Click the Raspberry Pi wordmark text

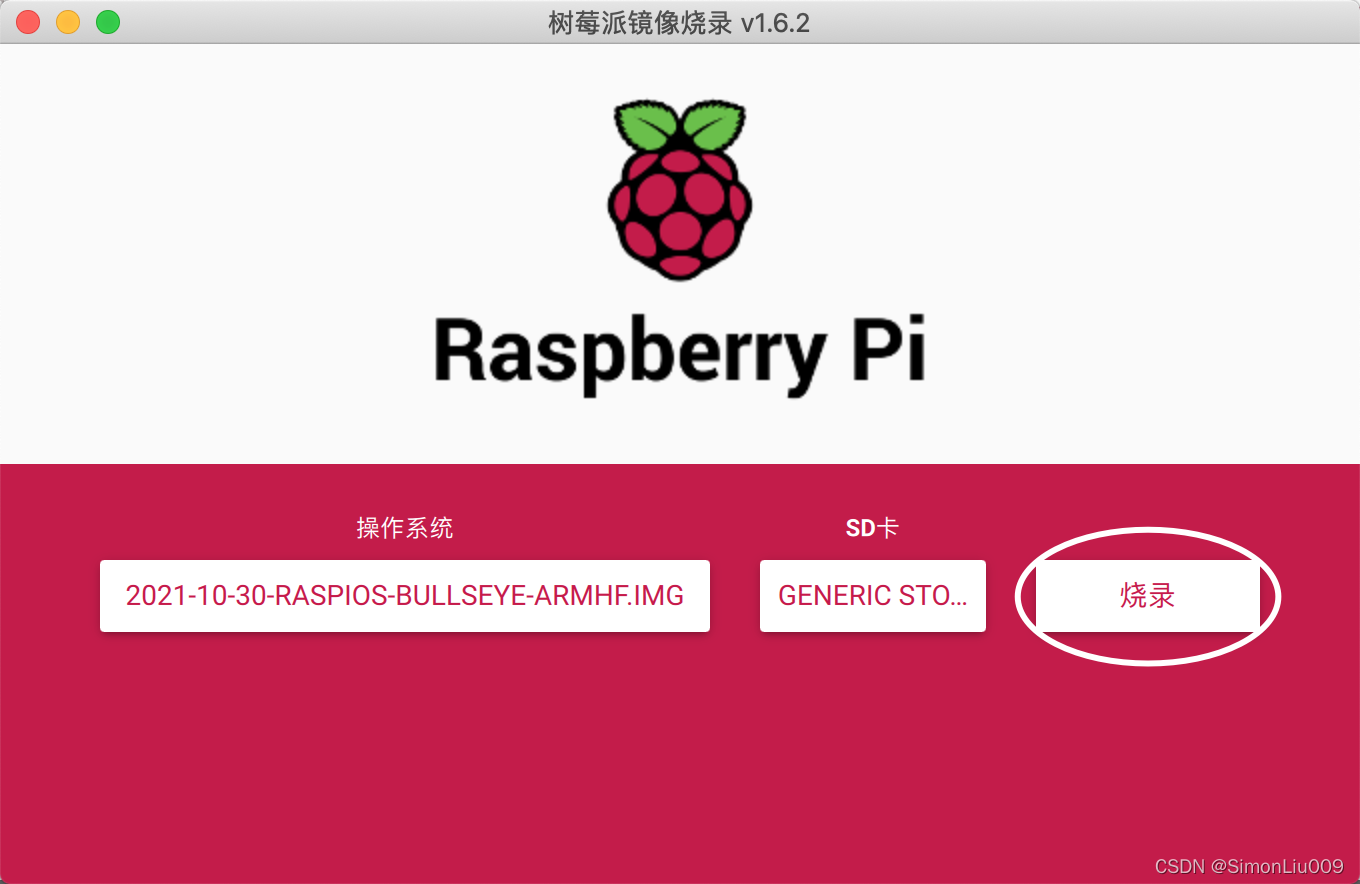[x=680, y=355]
